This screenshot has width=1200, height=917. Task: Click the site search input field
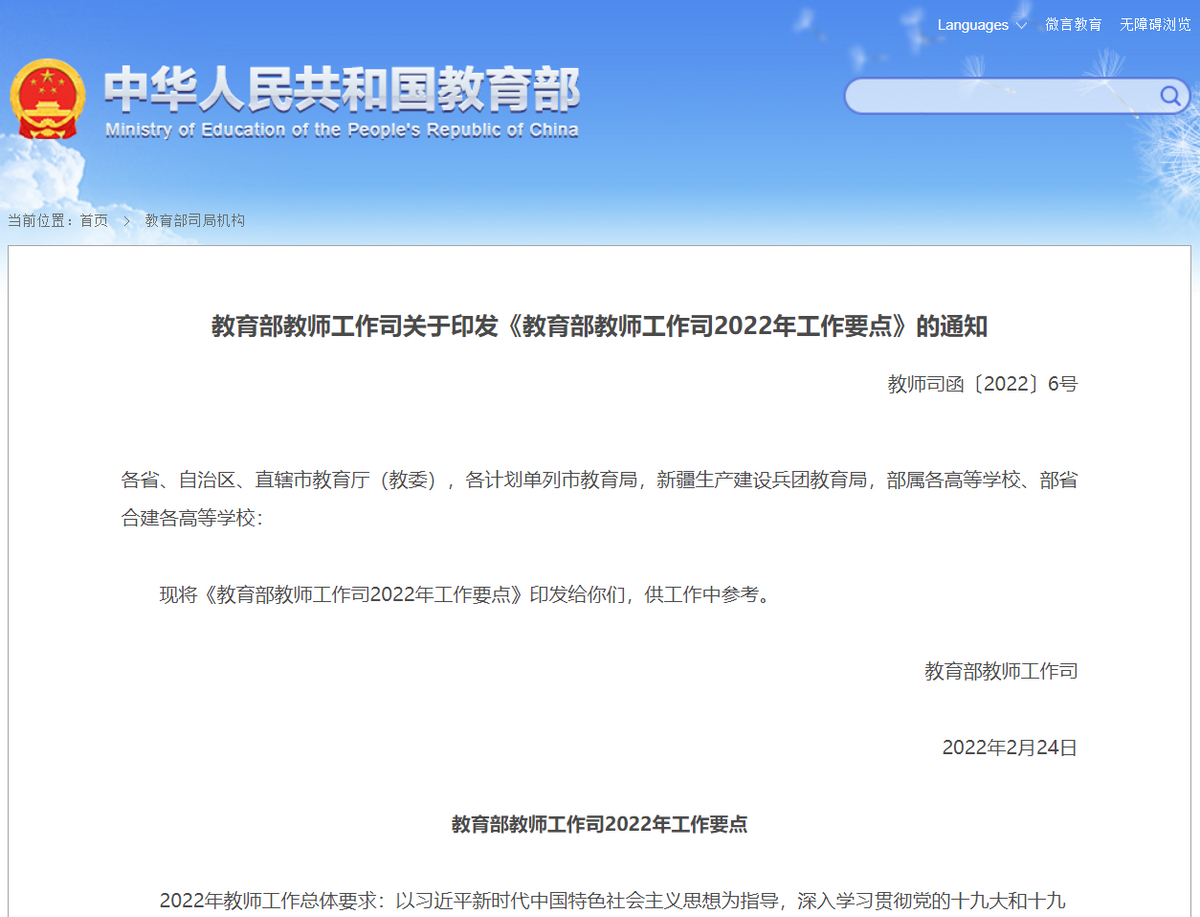1000,96
